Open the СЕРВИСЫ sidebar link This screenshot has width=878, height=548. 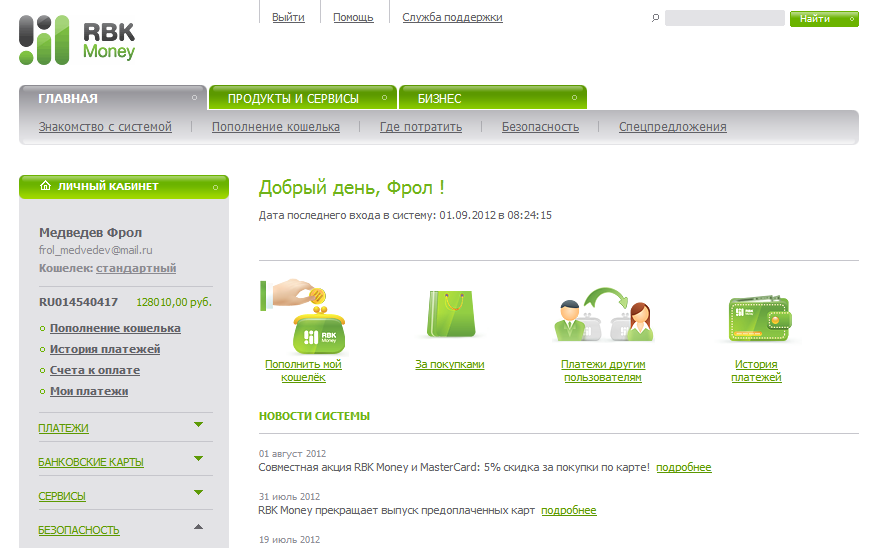point(62,497)
